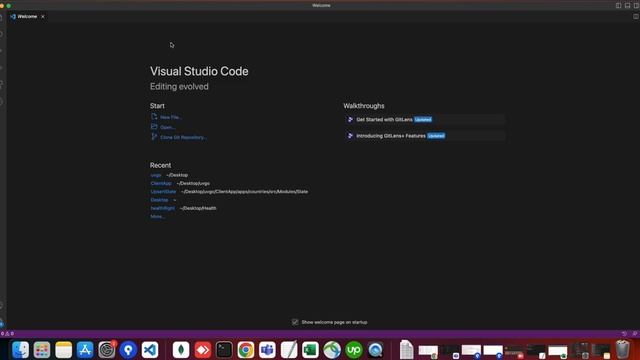Open Launchpad from the Dock

click(42, 350)
